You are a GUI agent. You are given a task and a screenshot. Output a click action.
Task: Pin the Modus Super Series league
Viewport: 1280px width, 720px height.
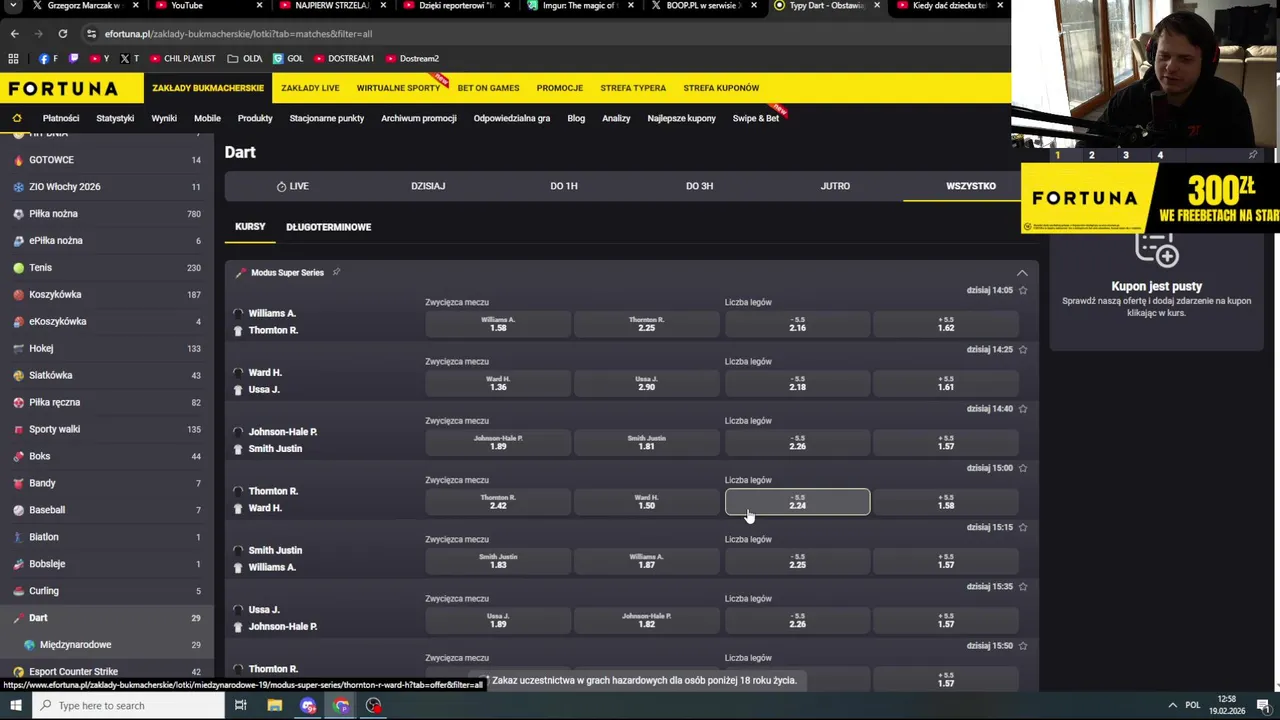point(336,272)
